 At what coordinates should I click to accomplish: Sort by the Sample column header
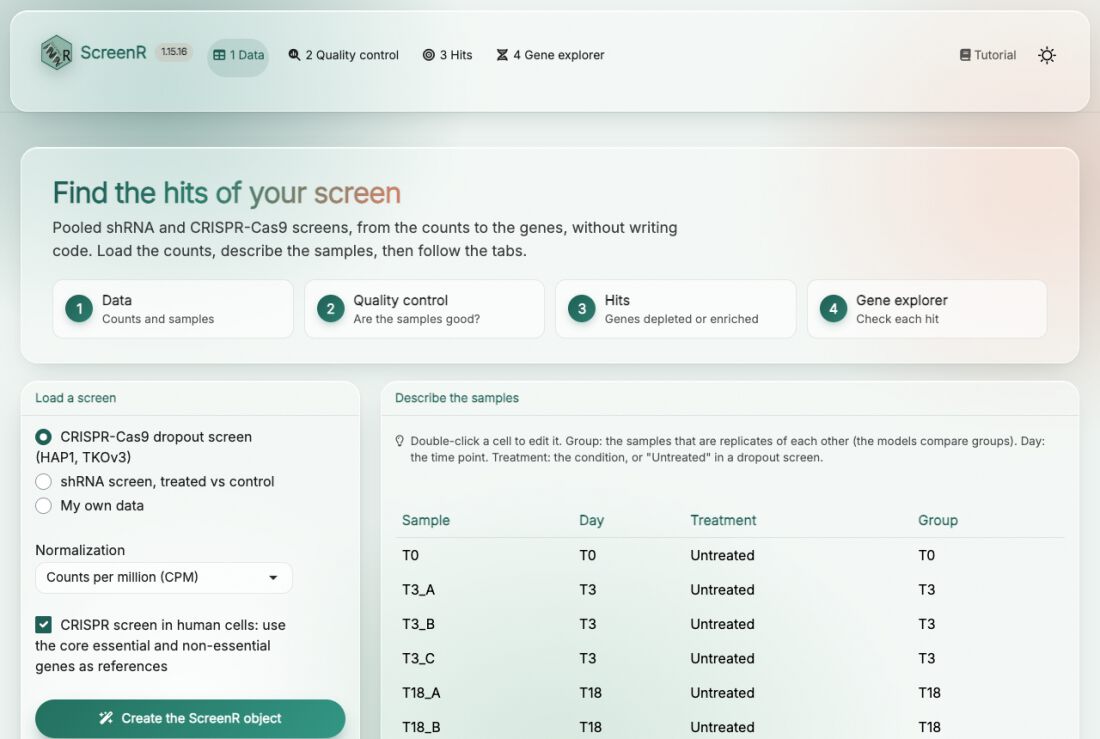coord(426,520)
